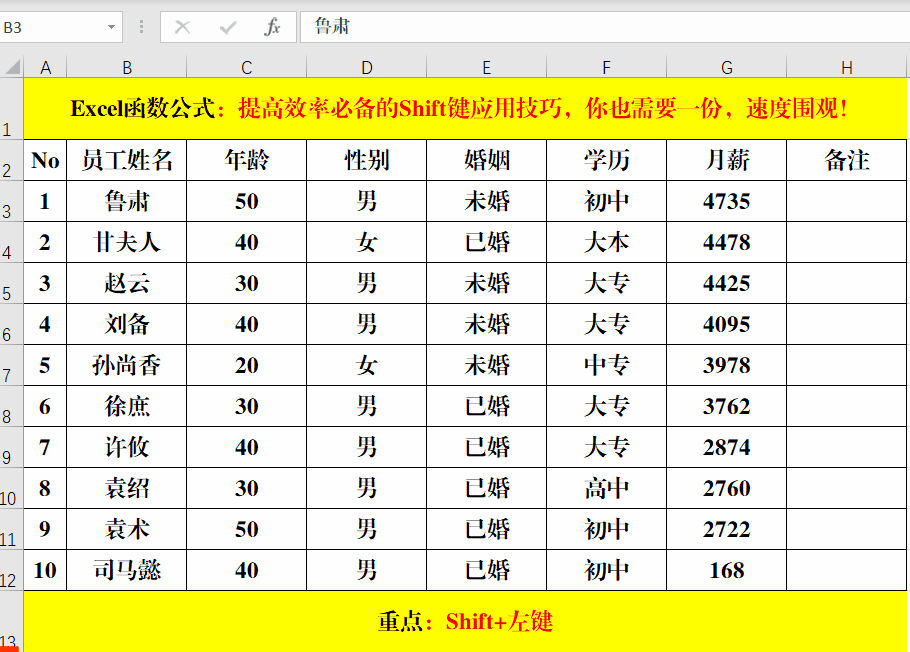The width and height of the screenshot is (910, 652).
Task: Click the 大本 education cell
Action: 606,242
